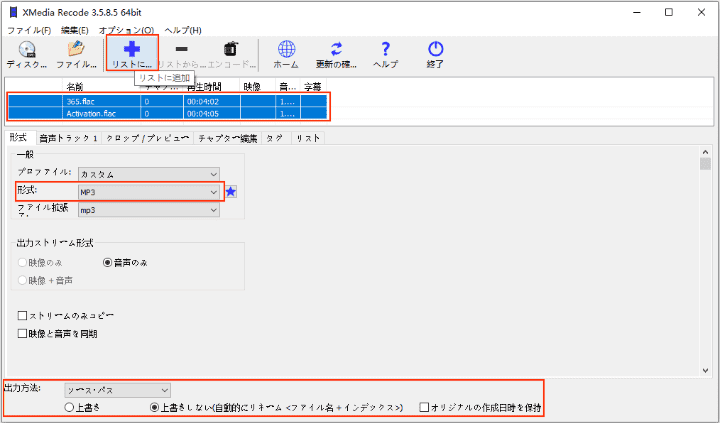The height and width of the screenshot is (423, 720).
Task: Open the 形式 MP3 dropdown
Action: pyautogui.click(x=149, y=192)
